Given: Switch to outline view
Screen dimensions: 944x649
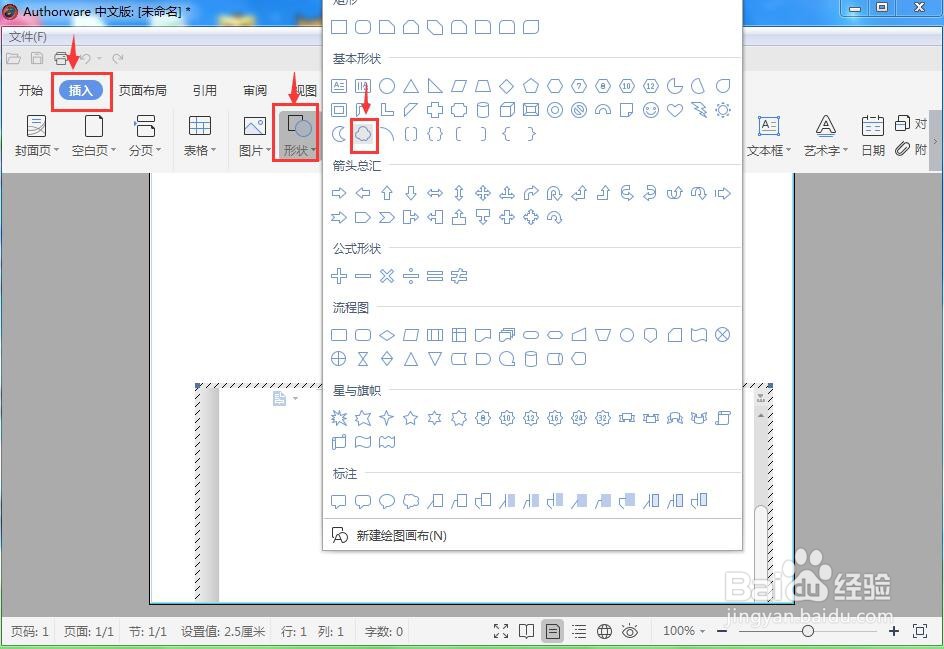Looking at the screenshot, I should (579, 631).
